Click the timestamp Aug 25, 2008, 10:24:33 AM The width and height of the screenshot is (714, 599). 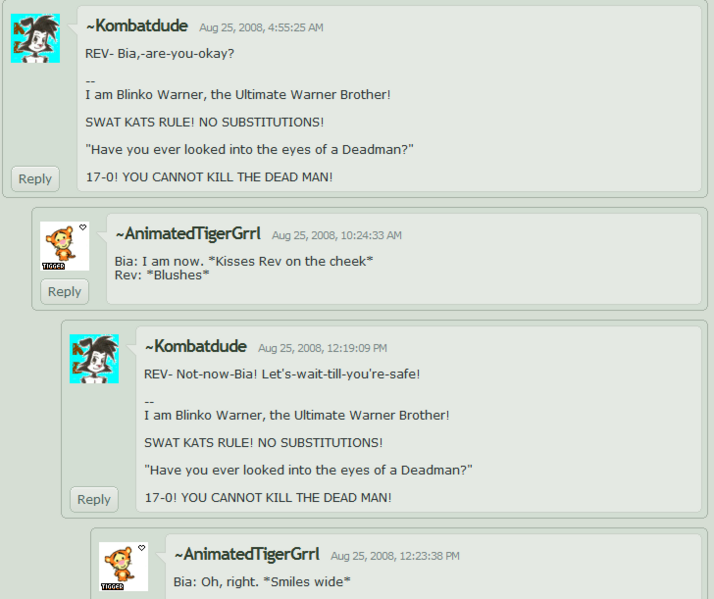point(337,236)
